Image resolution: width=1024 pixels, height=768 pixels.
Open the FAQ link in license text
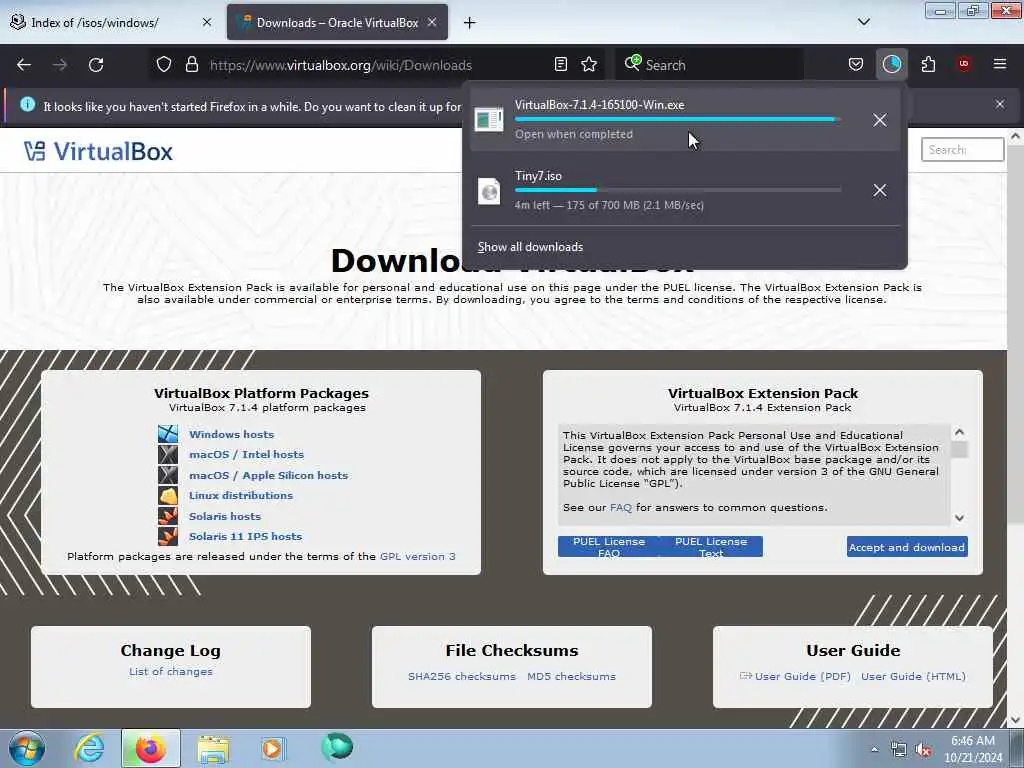click(621, 507)
